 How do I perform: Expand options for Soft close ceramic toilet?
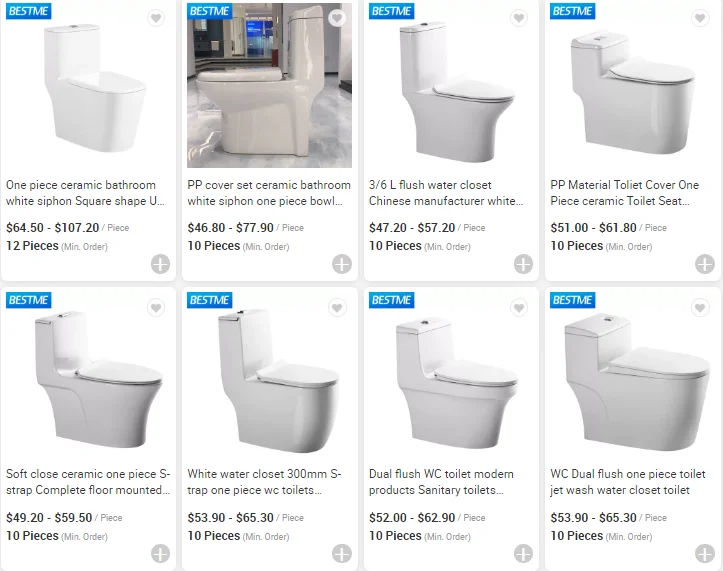[x=160, y=553]
